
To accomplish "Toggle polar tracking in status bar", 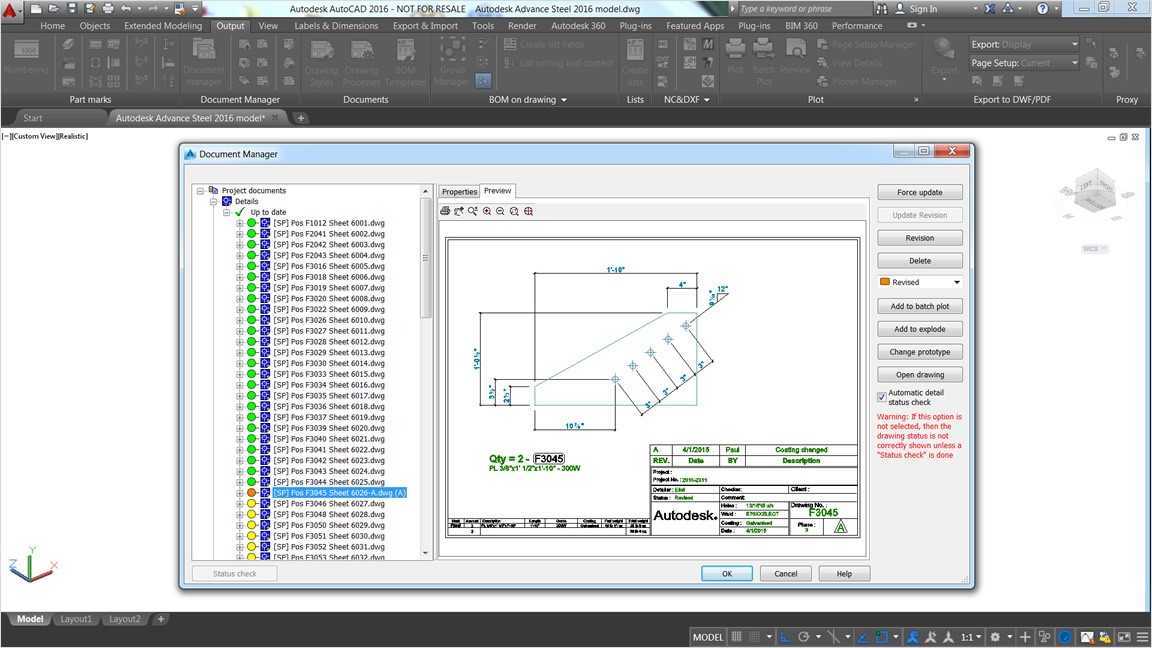I will tap(804, 637).
